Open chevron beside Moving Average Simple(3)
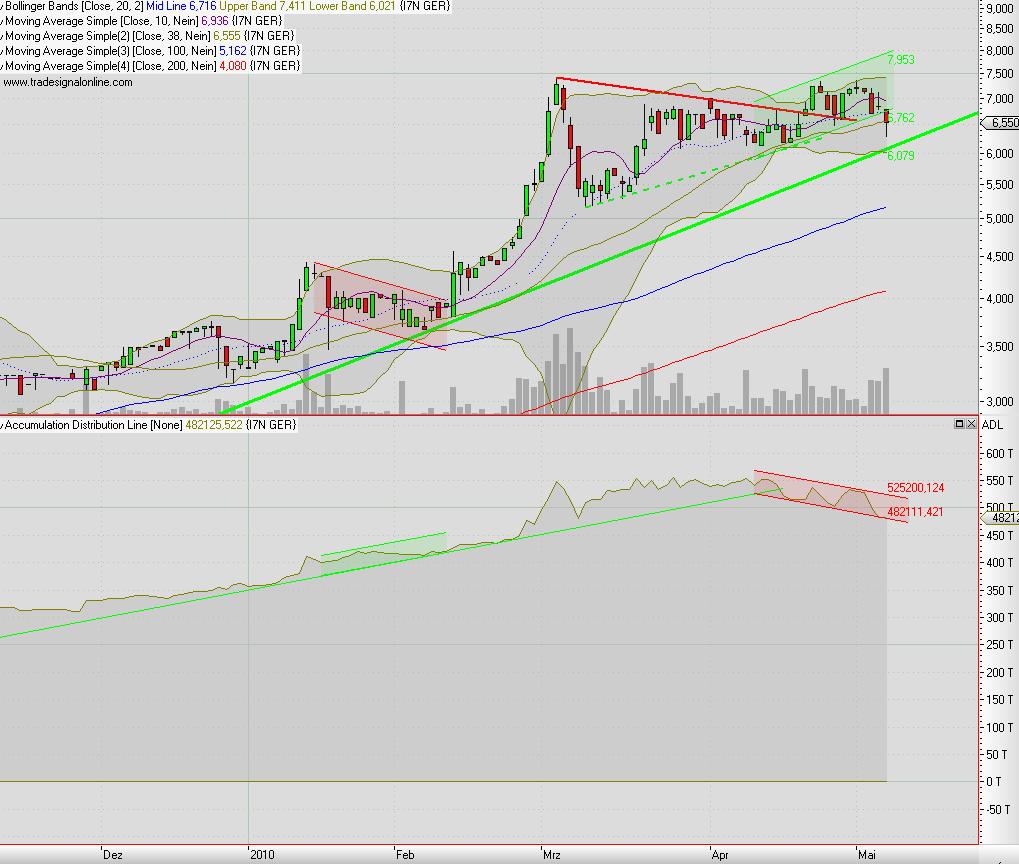Screen dimensions: 1019x864 pos(2,51)
